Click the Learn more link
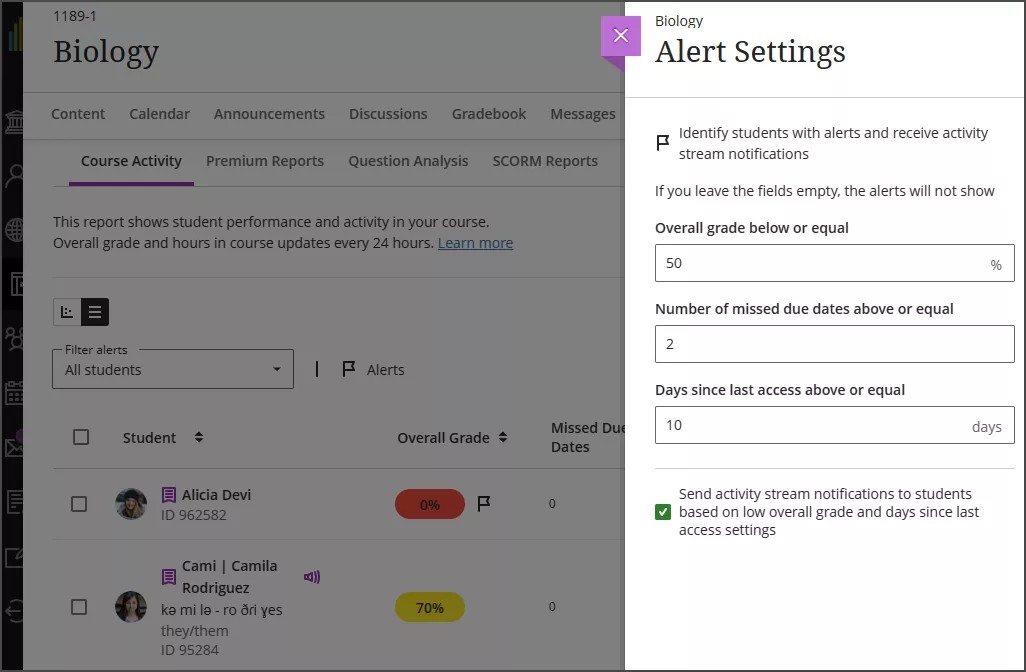Screen dimensions: 1026x672 point(475,243)
